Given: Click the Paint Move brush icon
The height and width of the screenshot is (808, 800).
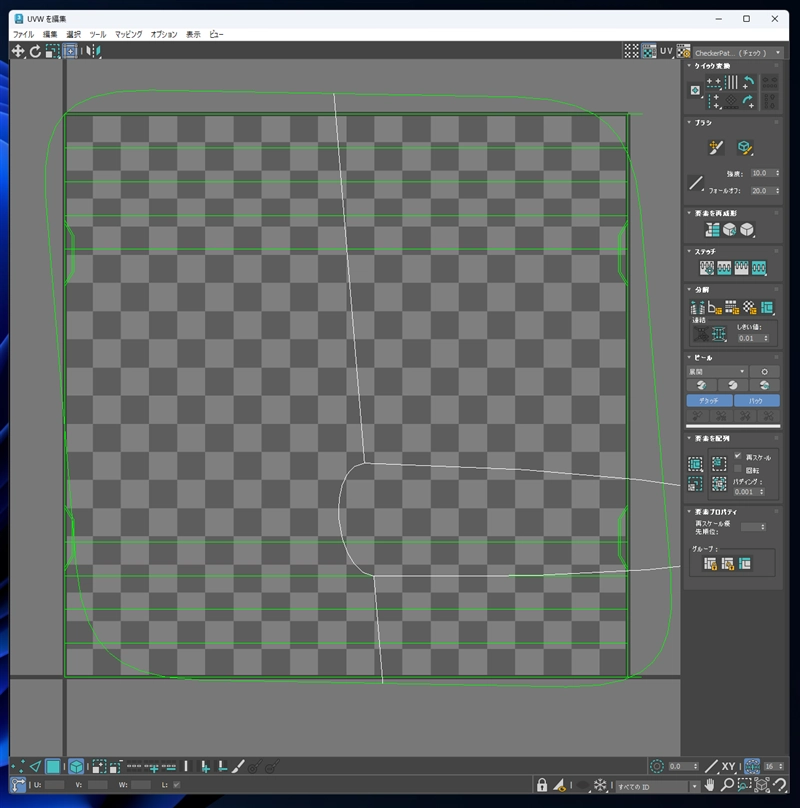Looking at the screenshot, I should [x=715, y=148].
